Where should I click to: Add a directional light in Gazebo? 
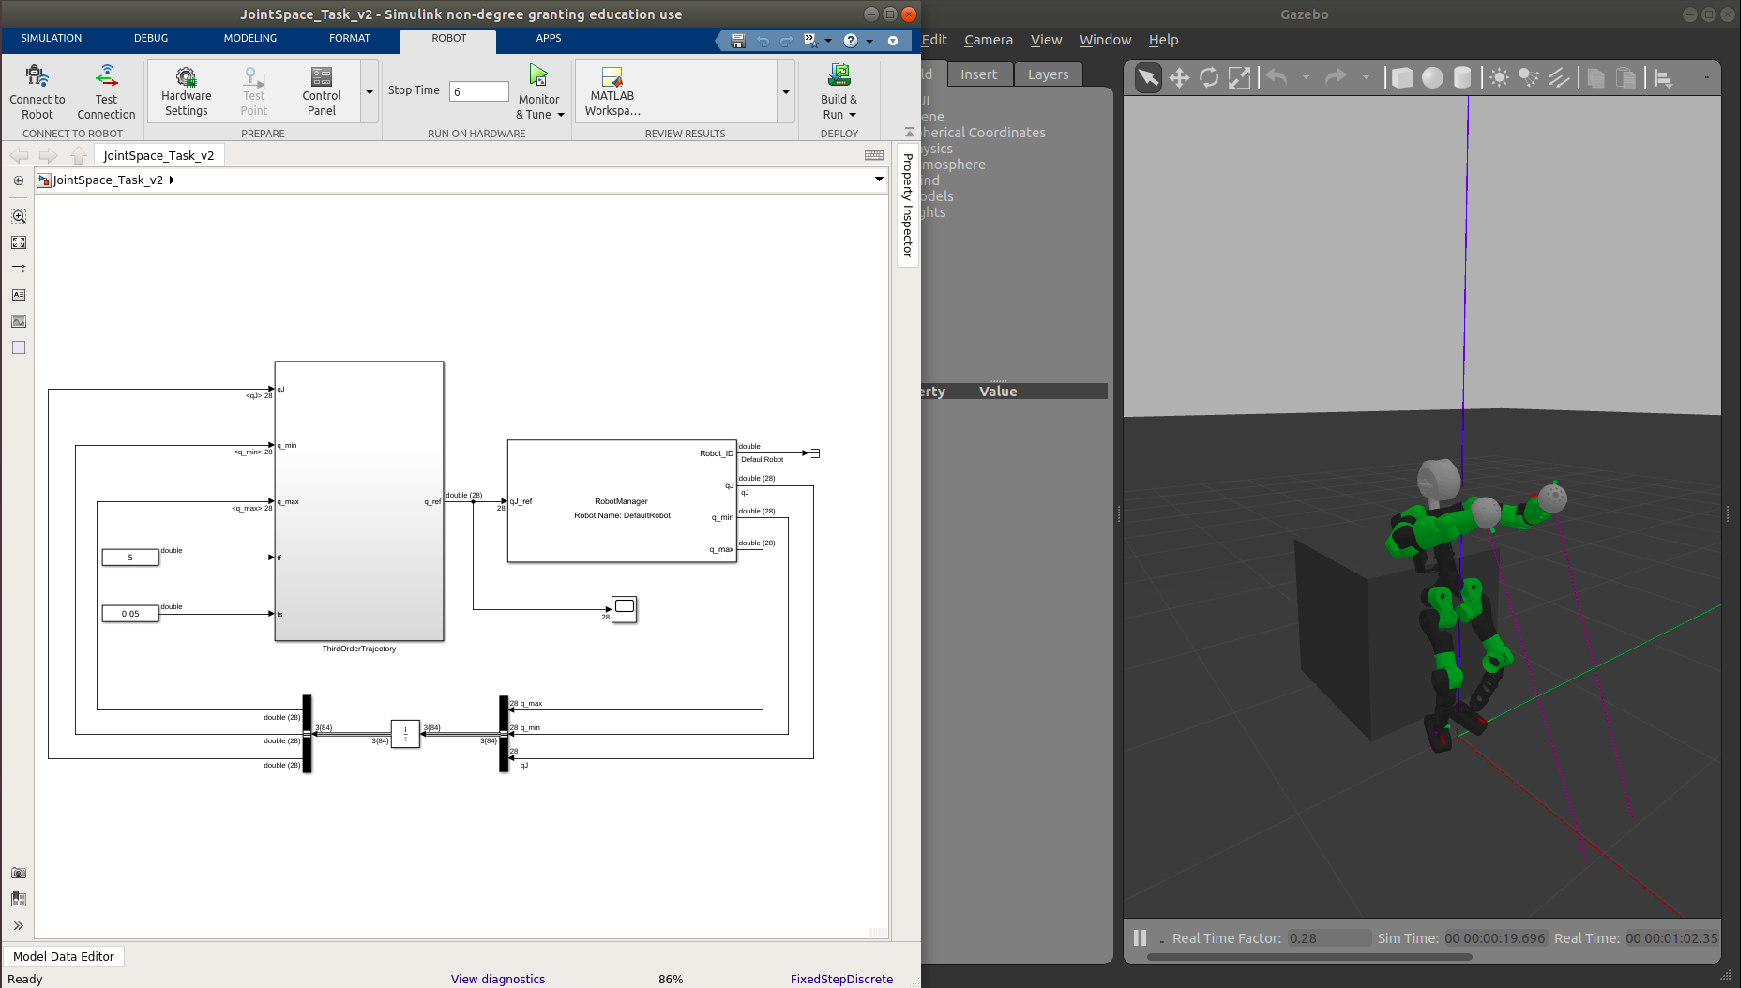pyautogui.click(x=1559, y=78)
